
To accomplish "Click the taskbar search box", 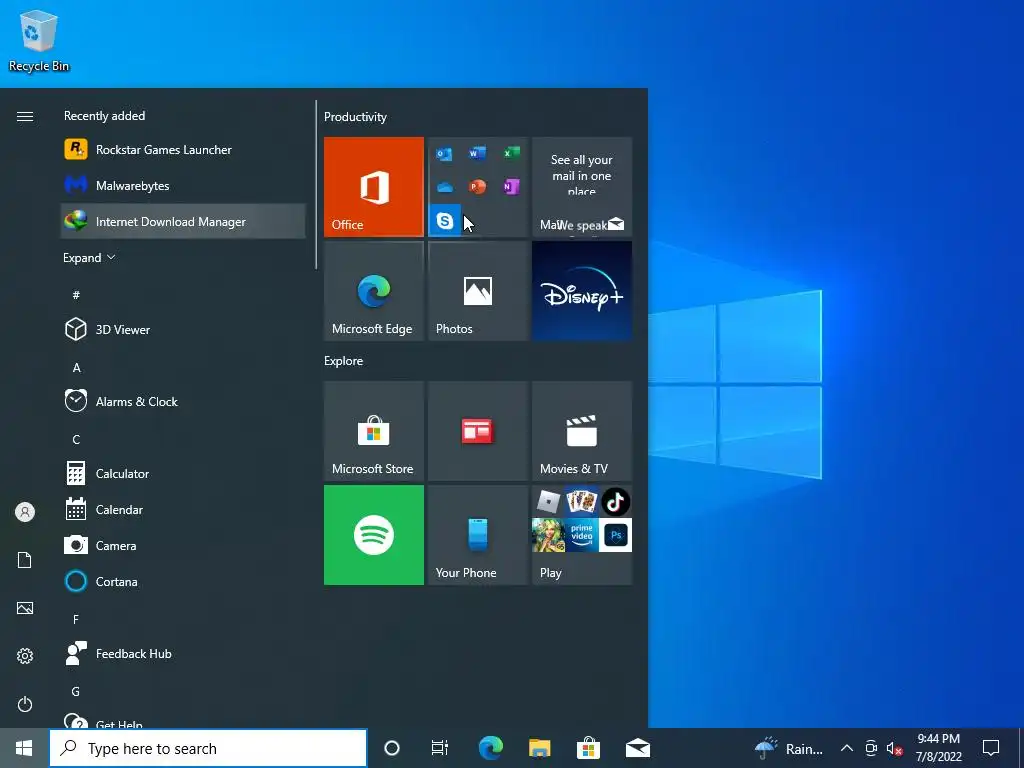I will [208, 748].
